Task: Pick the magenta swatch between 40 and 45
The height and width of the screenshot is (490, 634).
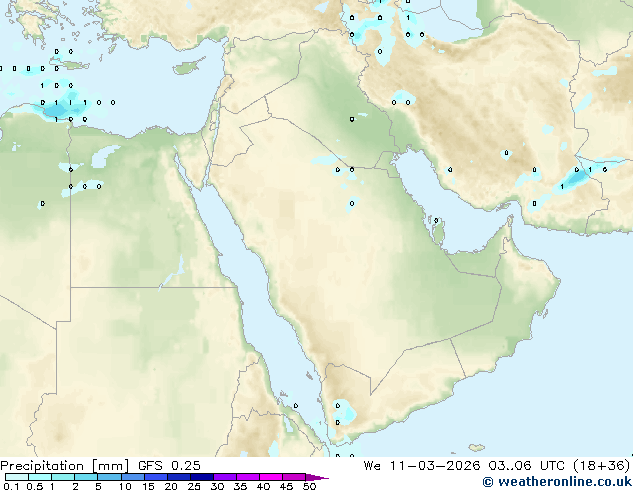Action: [x=271, y=477]
